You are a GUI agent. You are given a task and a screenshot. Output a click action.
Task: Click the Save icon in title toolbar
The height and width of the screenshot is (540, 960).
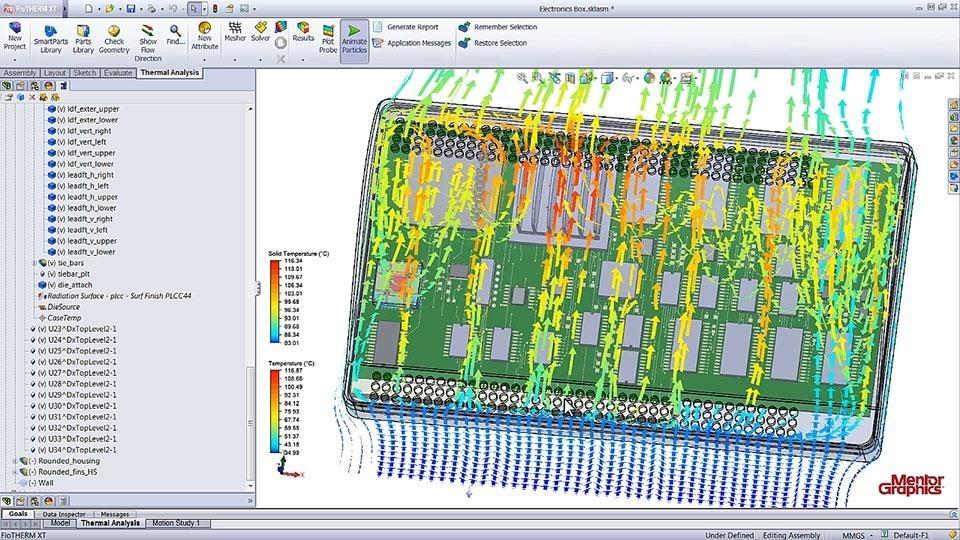(130, 9)
